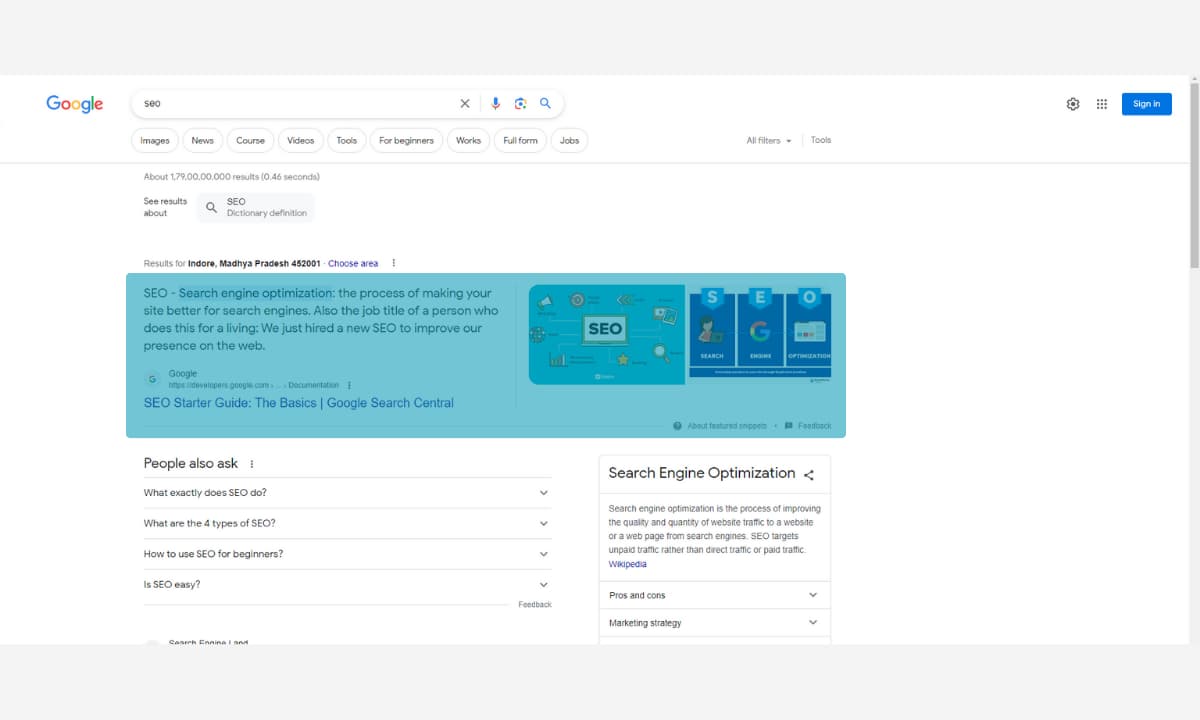The height and width of the screenshot is (720, 1200).
Task: Select the Tools filter chip
Action: point(347,141)
